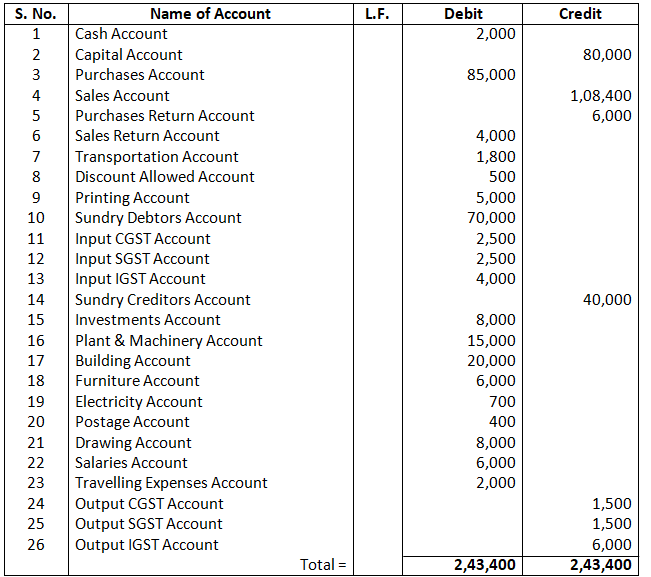The image size is (651, 577).
Task: Select the "Debit" column header
Action: click(x=463, y=14)
